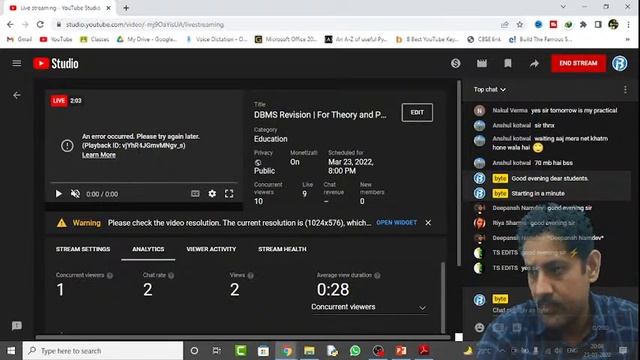
Task: Click the Windows taskbar search box
Action: pos(103,351)
